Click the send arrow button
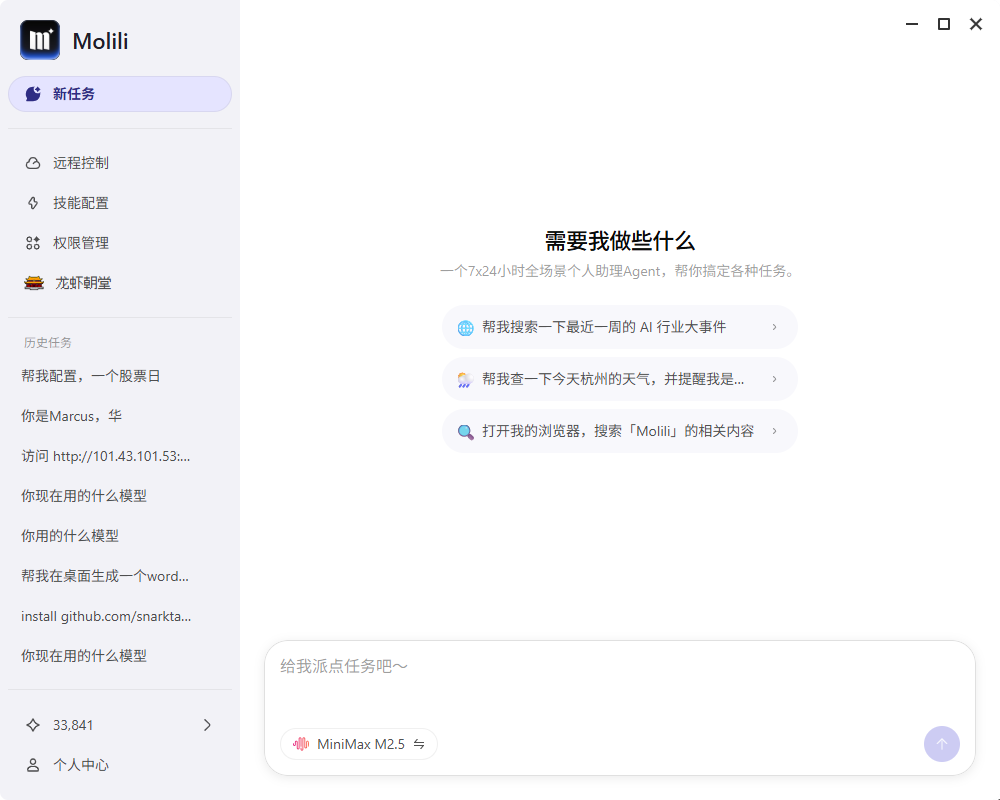The width and height of the screenshot is (1000, 800). coord(941,744)
